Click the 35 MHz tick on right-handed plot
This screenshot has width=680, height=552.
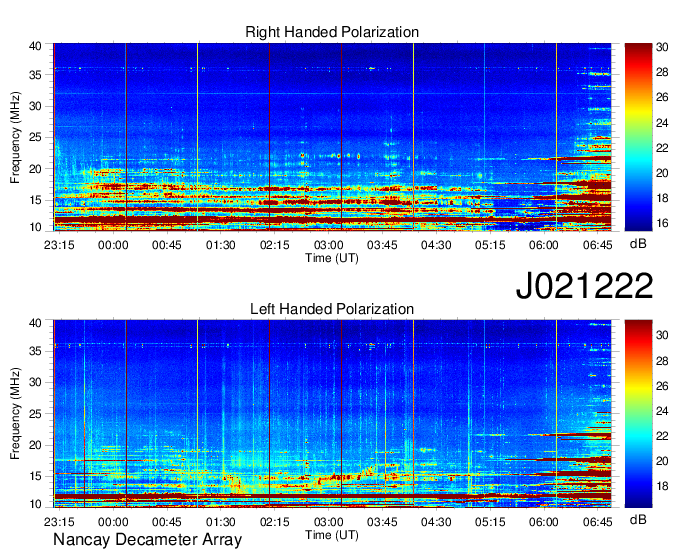pos(35,75)
